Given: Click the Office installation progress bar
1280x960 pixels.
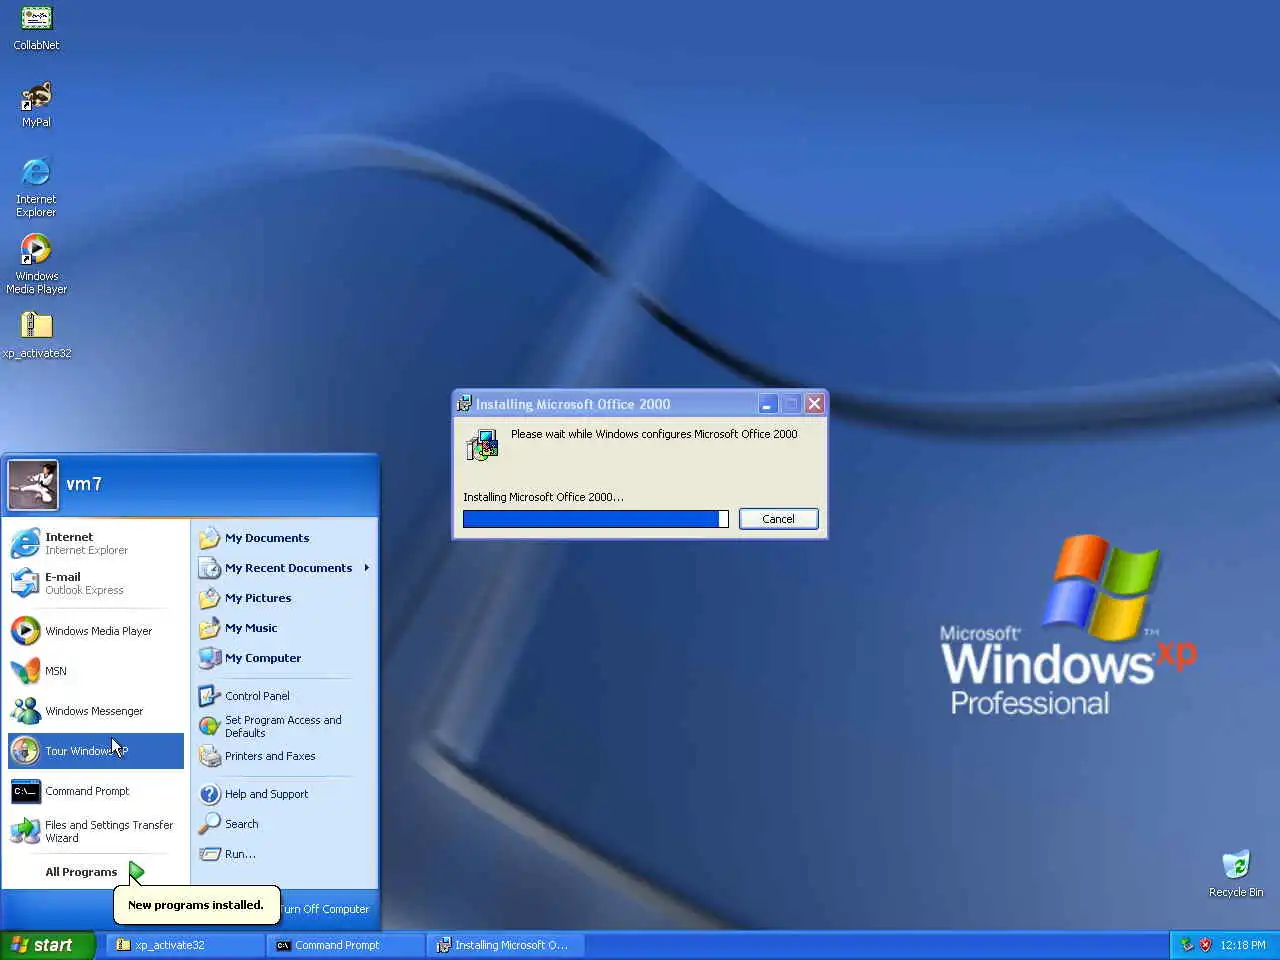Looking at the screenshot, I should 596,519.
